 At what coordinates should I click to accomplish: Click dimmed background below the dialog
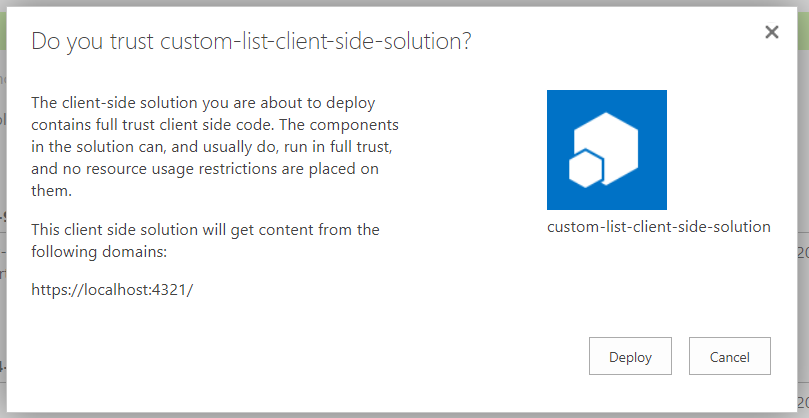[400, 414]
